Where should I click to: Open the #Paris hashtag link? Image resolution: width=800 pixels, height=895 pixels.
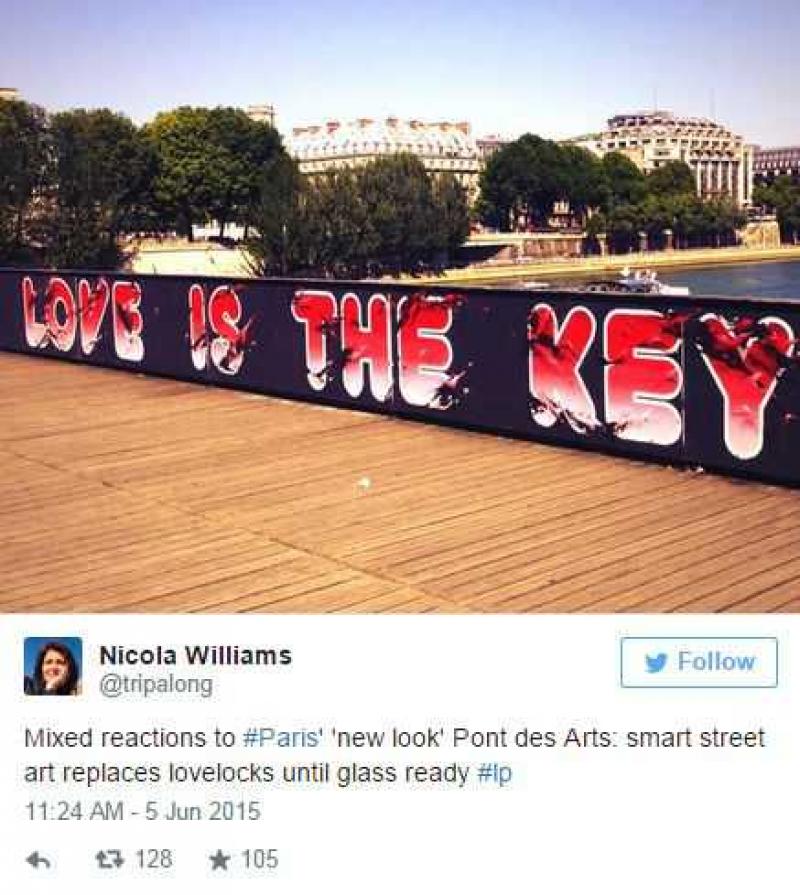tap(280, 737)
